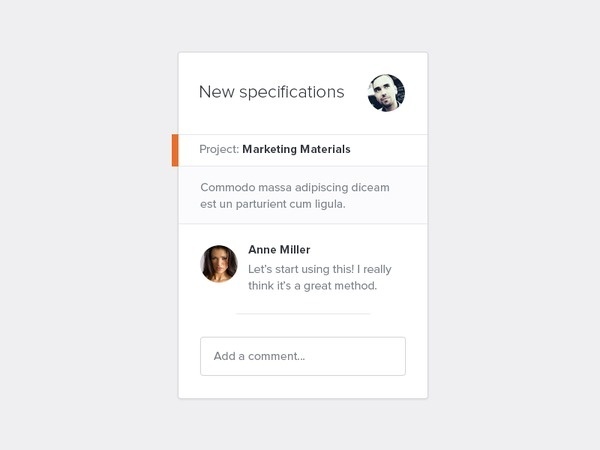Click the word "Miller" in commenter name
The image size is (600, 450).
coord(295,249)
